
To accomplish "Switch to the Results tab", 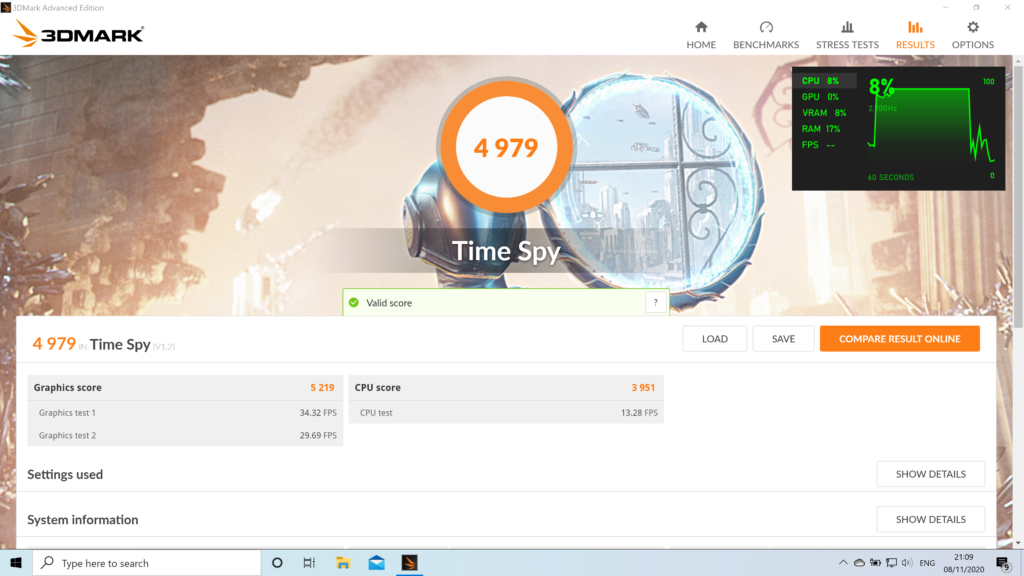I will [x=915, y=35].
